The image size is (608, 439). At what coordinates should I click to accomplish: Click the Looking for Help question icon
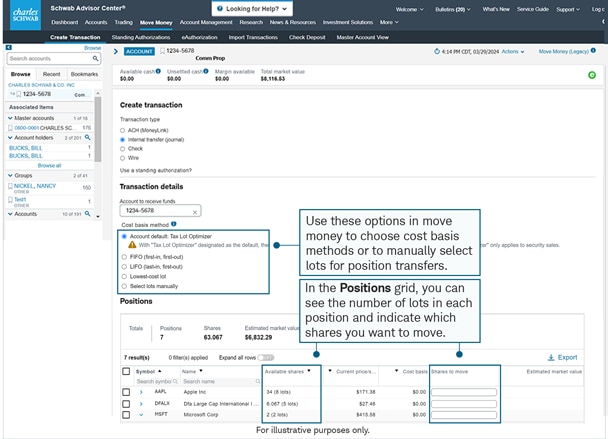pos(220,9)
